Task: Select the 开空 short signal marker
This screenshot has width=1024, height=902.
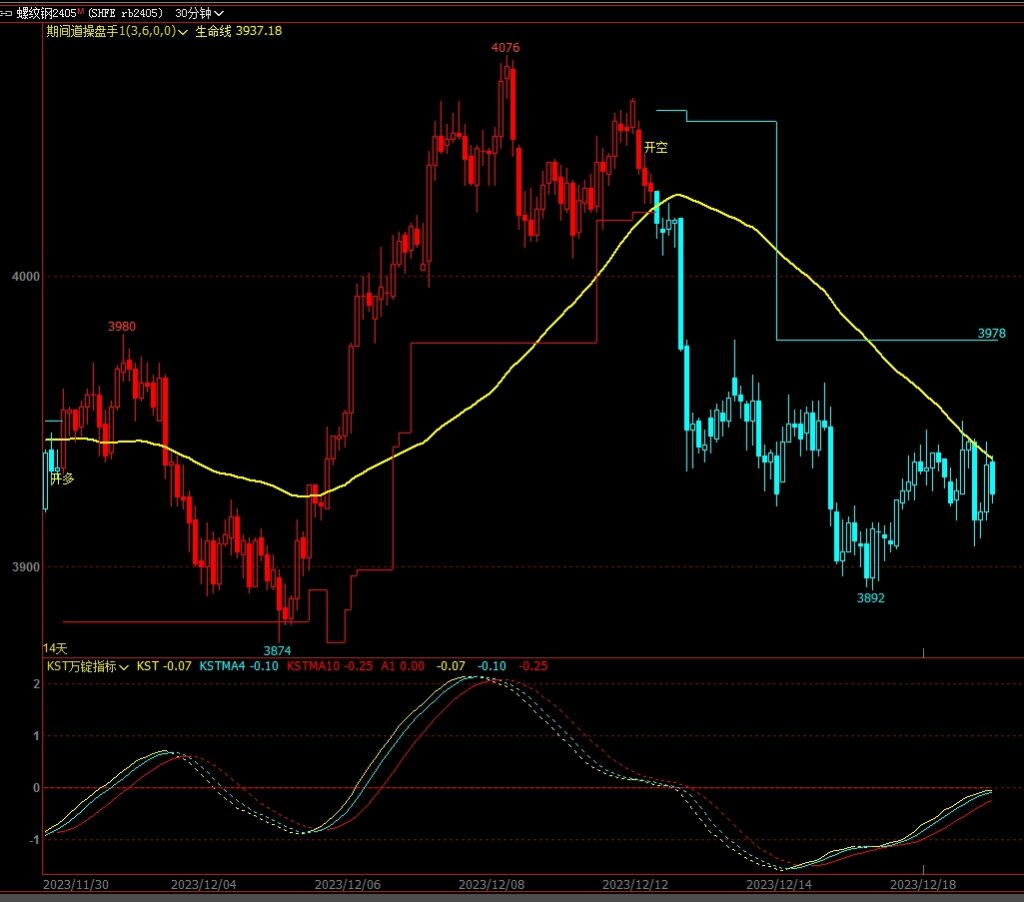Action: click(655, 147)
